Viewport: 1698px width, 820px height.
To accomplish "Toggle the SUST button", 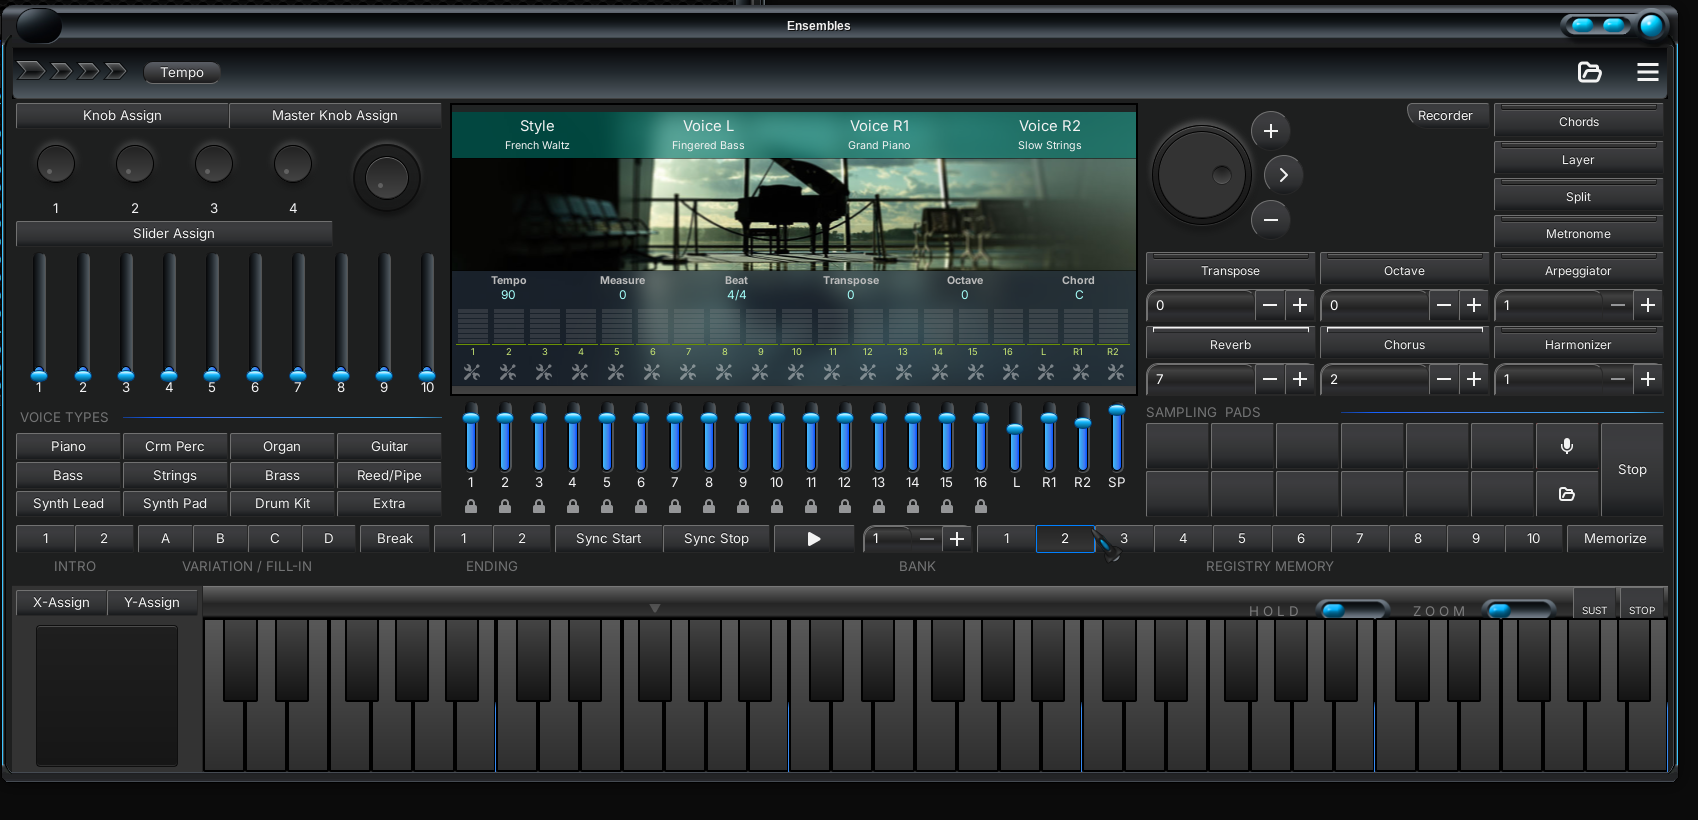I will click(x=1594, y=610).
